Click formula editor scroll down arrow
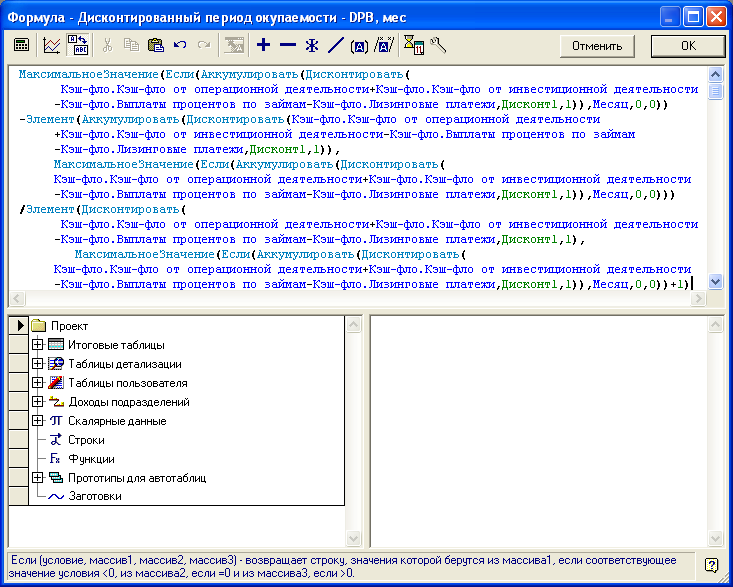Viewport: 733px width, 587px height. (715, 281)
